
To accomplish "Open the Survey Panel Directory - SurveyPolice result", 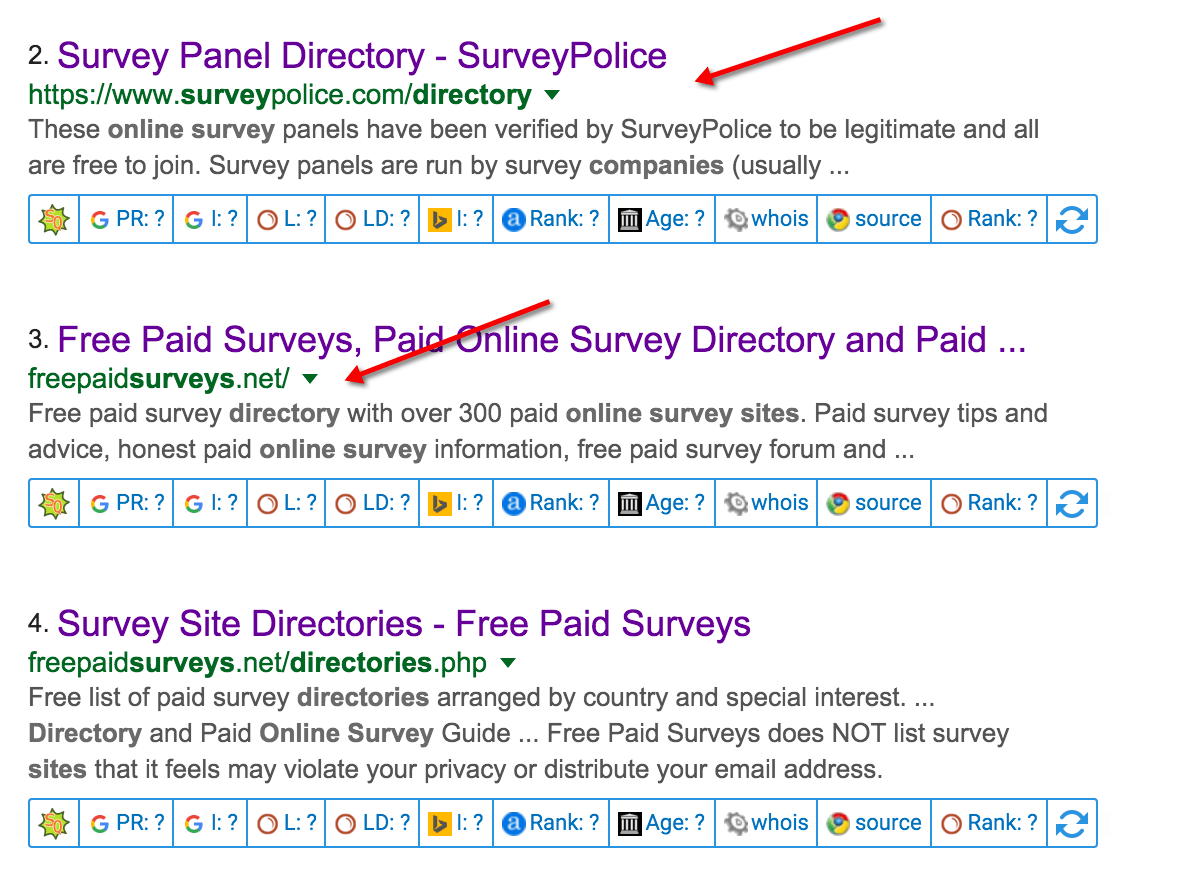I will click(x=362, y=55).
